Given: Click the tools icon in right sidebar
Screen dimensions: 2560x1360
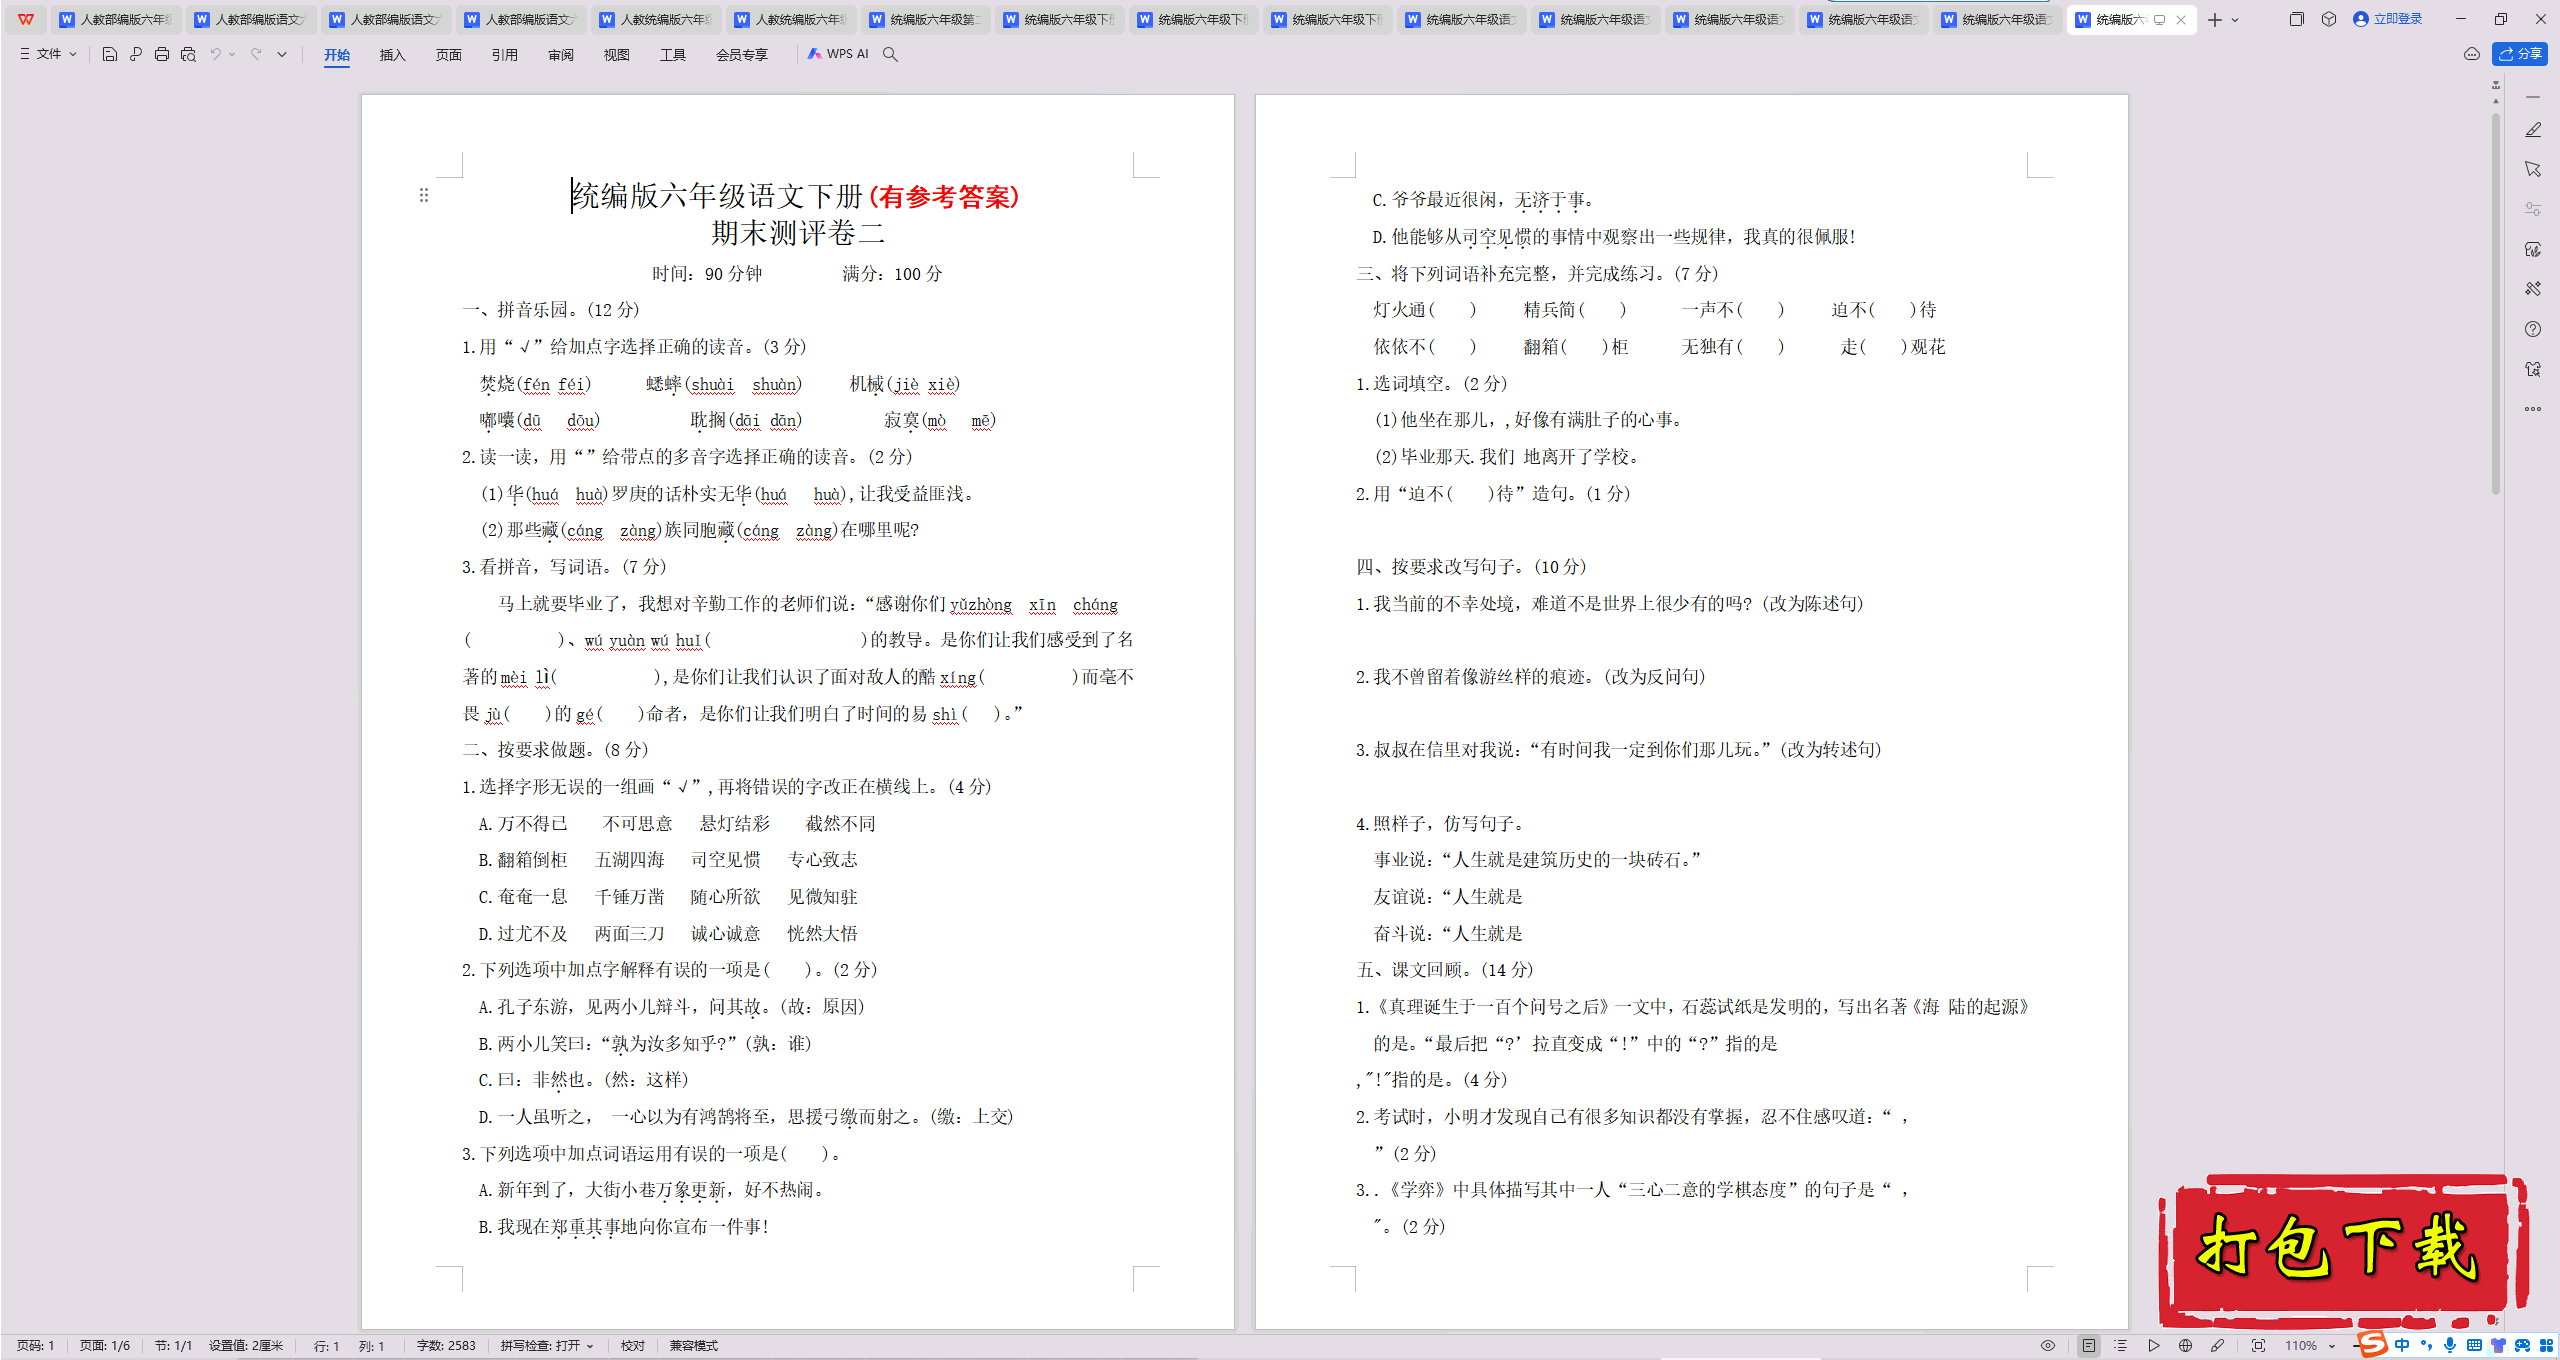Looking at the screenshot, I should 2533,289.
